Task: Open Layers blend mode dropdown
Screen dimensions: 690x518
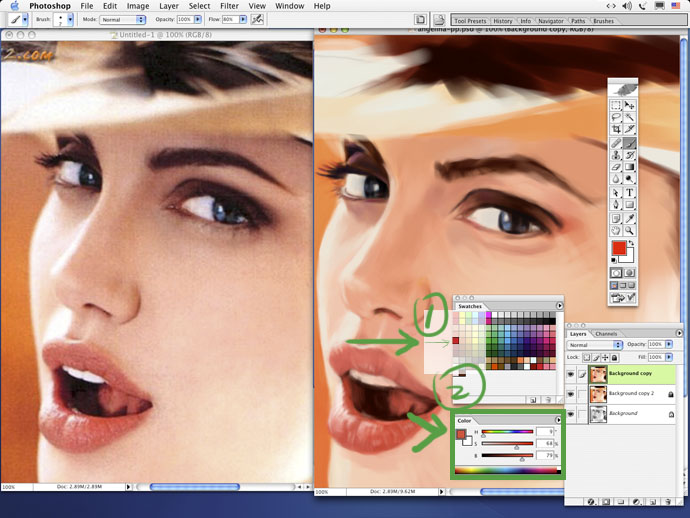Action: pos(595,345)
